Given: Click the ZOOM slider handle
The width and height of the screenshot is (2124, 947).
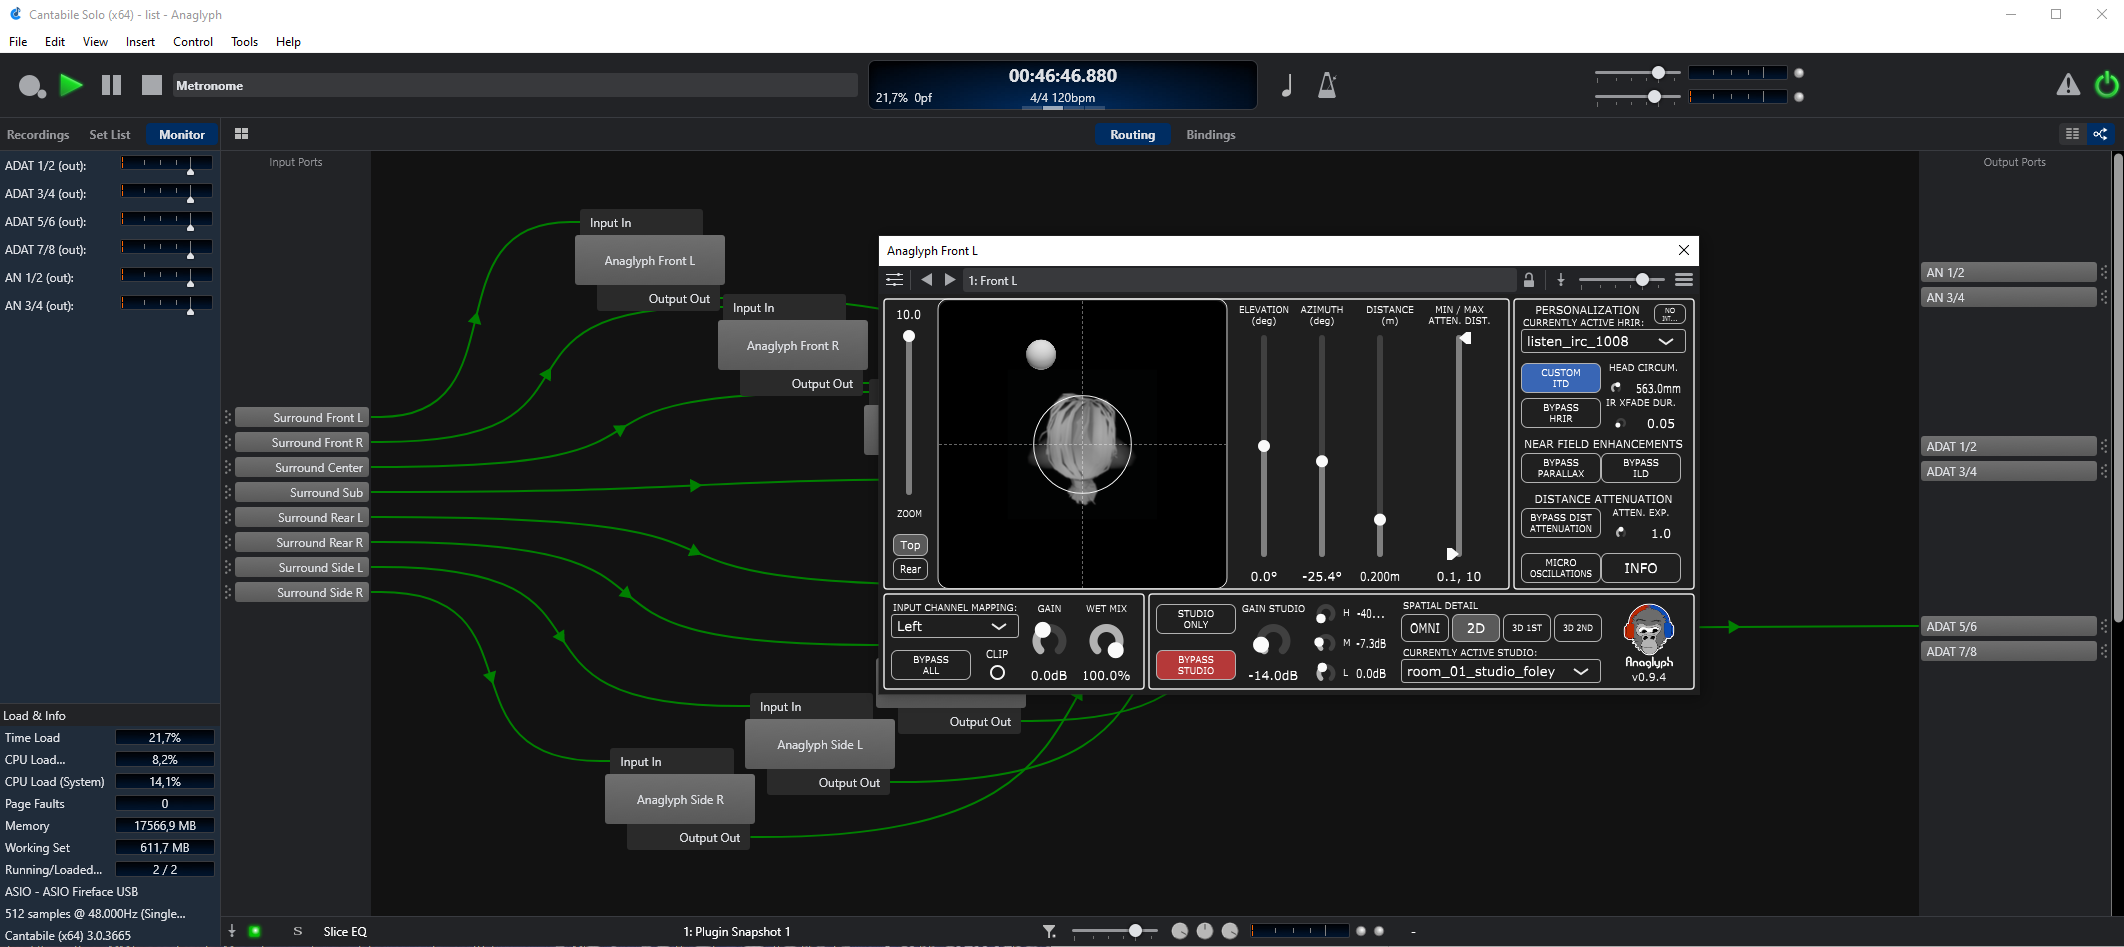Looking at the screenshot, I should [909, 336].
